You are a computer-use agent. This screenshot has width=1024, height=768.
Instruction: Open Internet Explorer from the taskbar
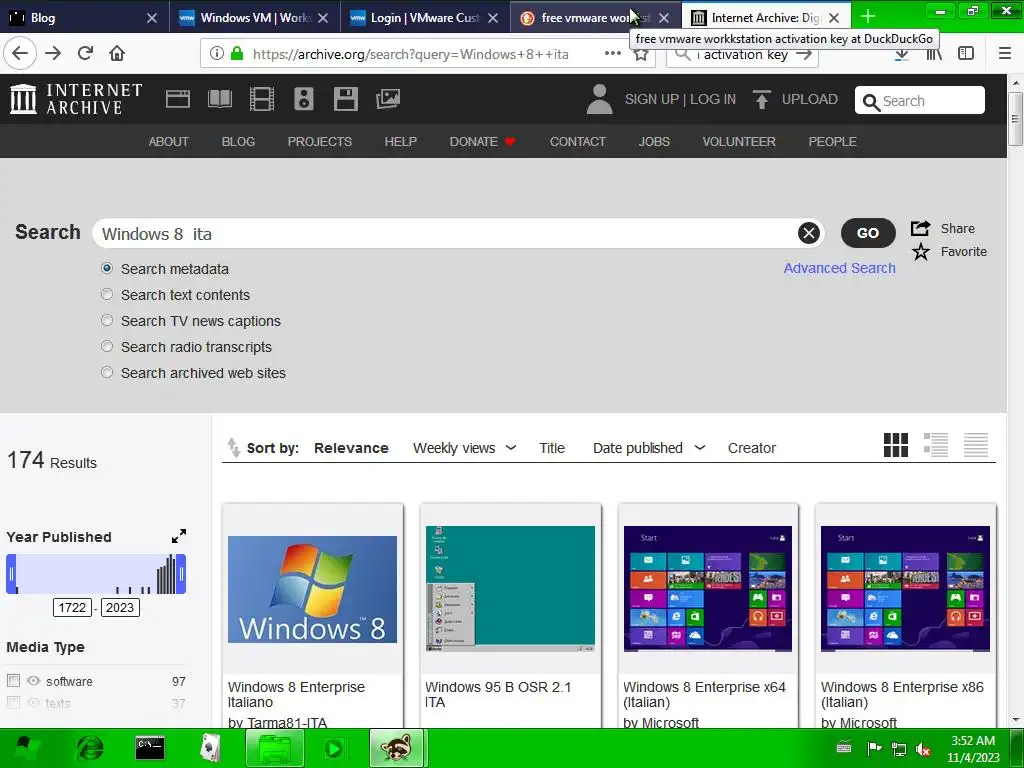click(x=90, y=748)
